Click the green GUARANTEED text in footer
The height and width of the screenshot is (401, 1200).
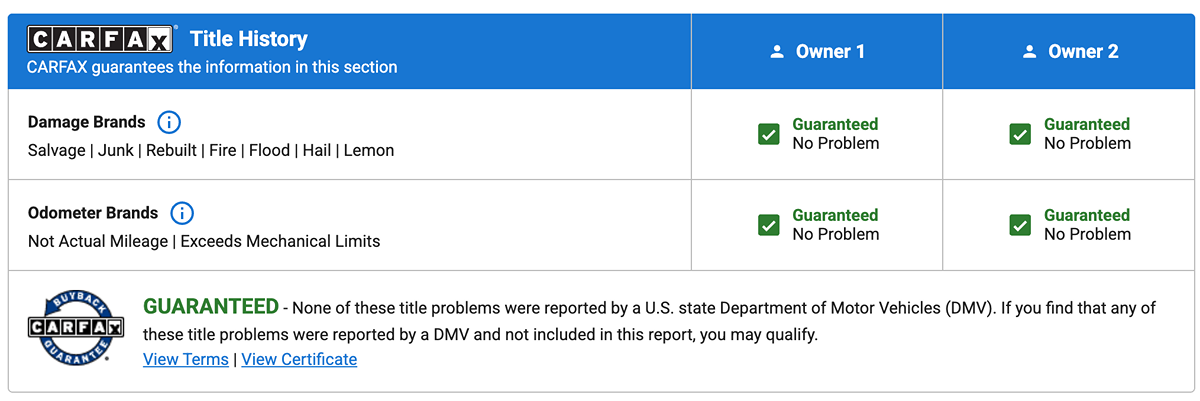tap(211, 306)
